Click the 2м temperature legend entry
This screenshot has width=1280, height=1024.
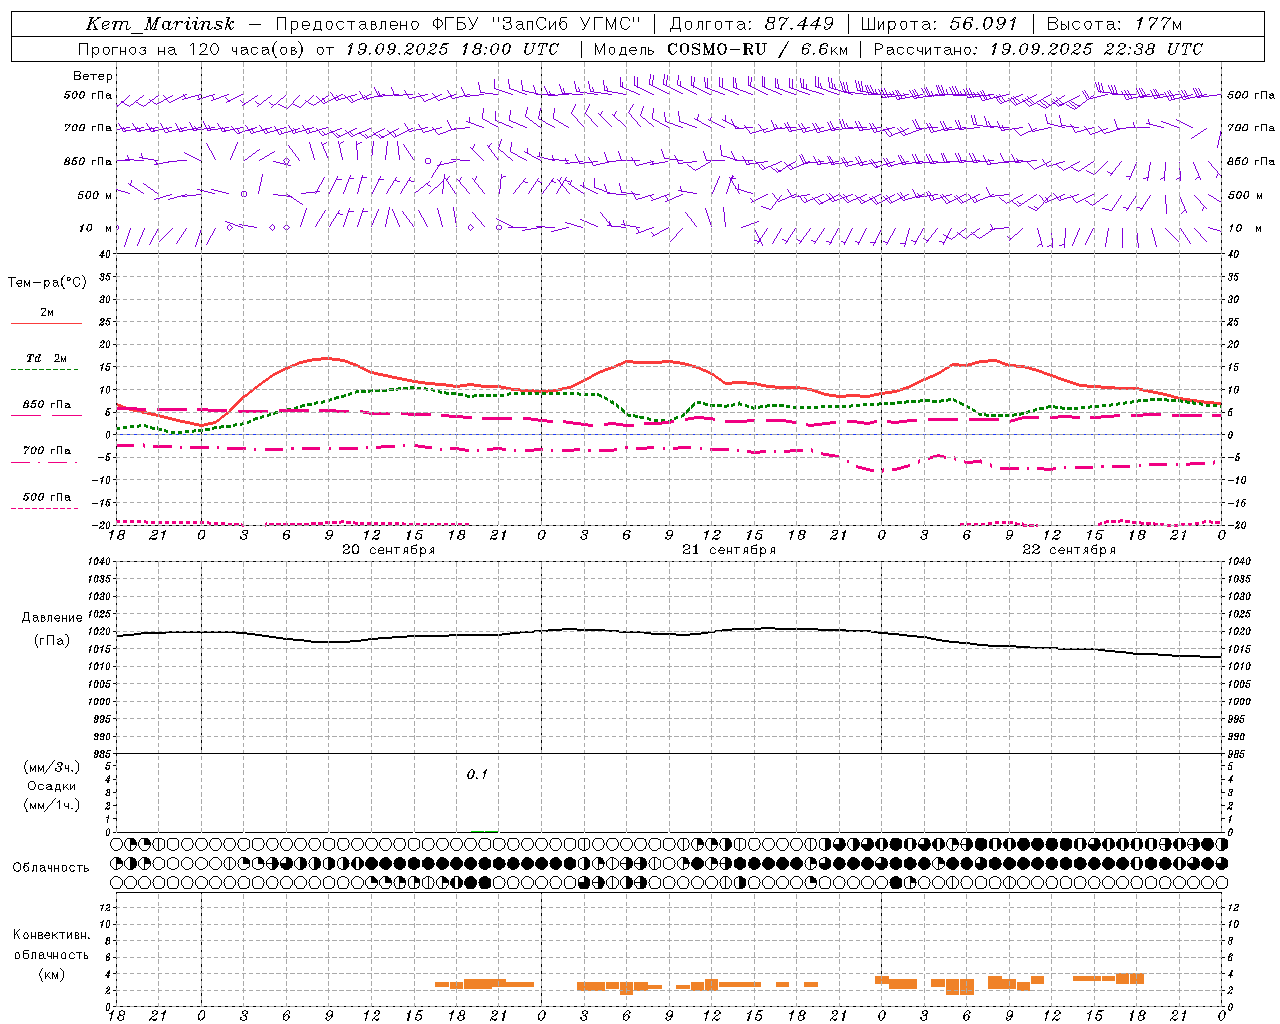point(47,312)
